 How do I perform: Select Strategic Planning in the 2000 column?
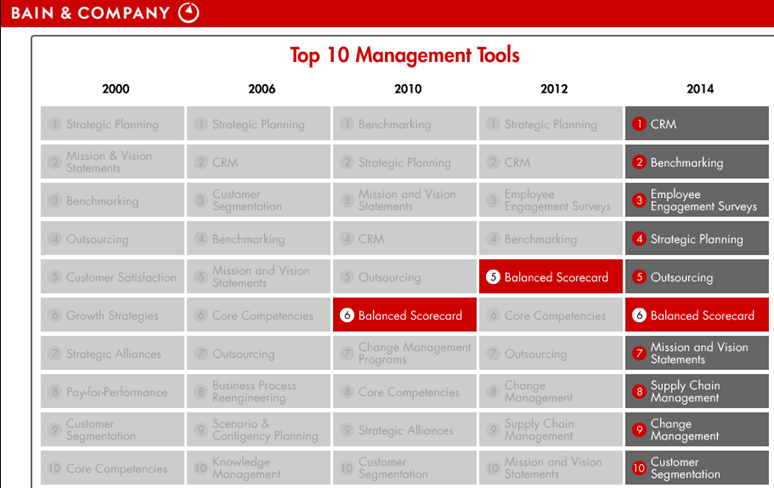click(x=113, y=123)
